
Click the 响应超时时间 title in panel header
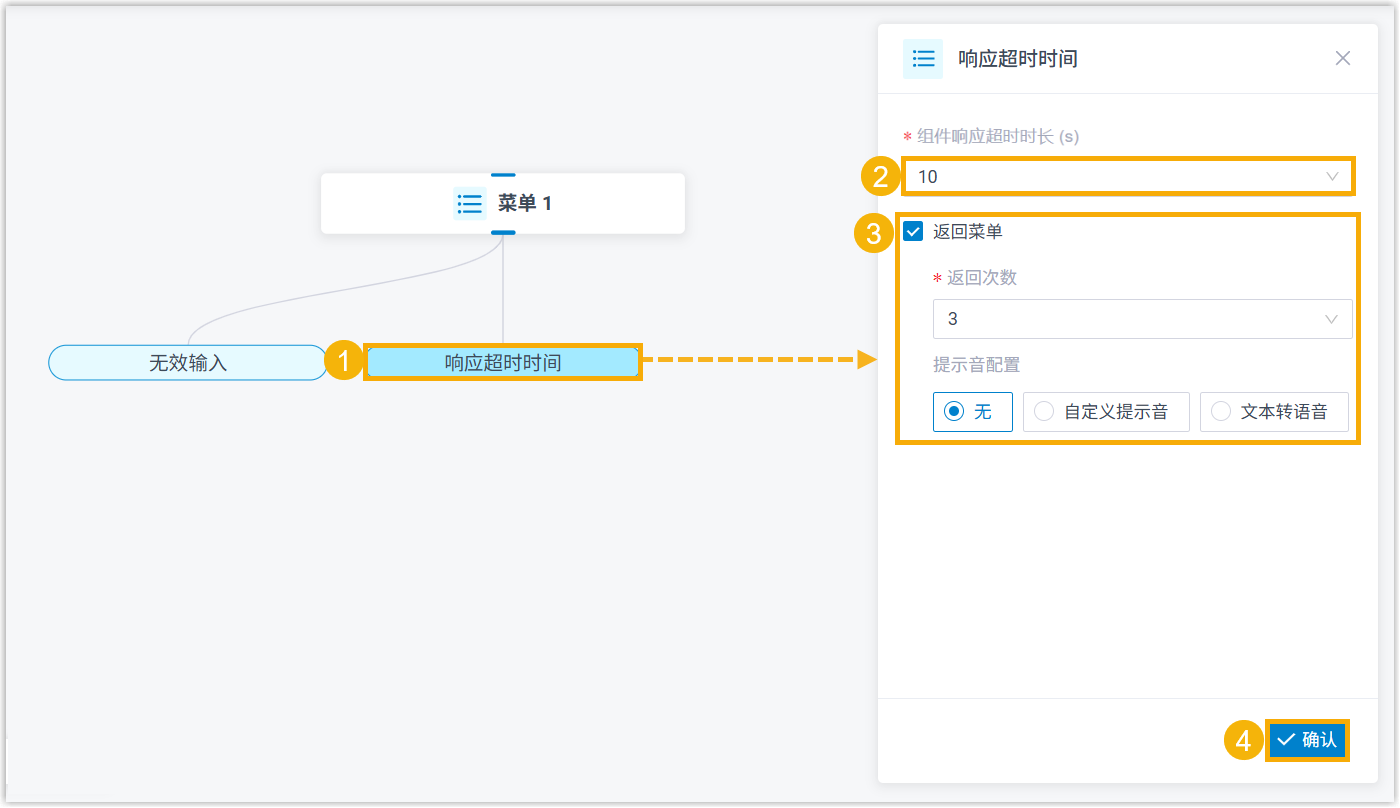tap(1017, 59)
